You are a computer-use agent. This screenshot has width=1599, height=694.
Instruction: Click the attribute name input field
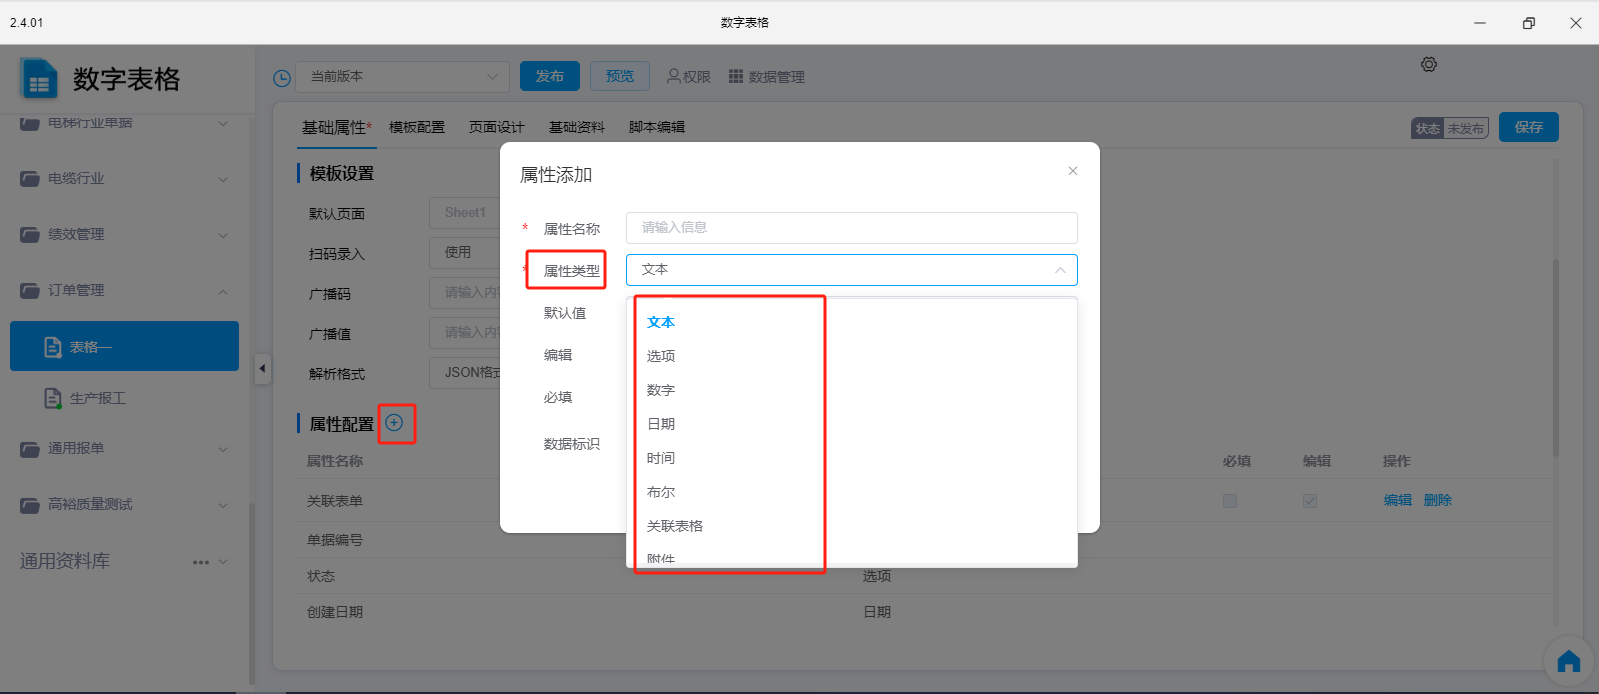point(851,228)
